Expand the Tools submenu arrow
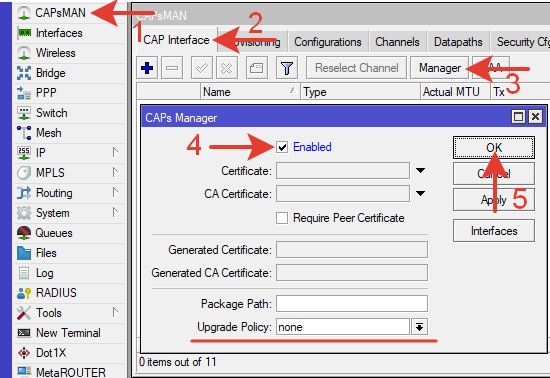The height and width of the screenshot is (378, 550). [115, 312]
